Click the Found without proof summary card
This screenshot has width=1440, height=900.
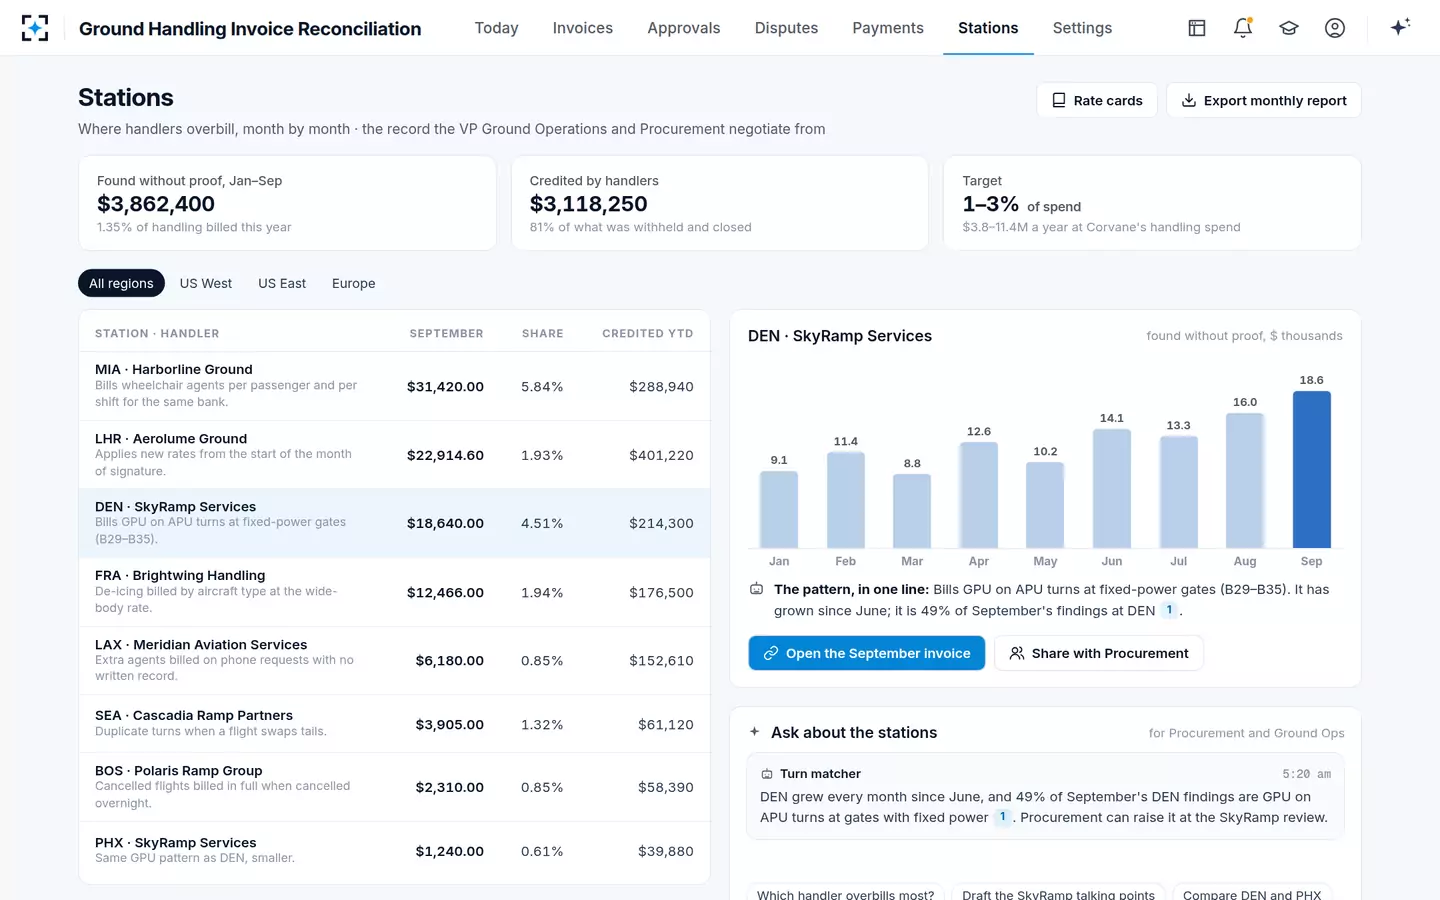[x=287, y=203]
